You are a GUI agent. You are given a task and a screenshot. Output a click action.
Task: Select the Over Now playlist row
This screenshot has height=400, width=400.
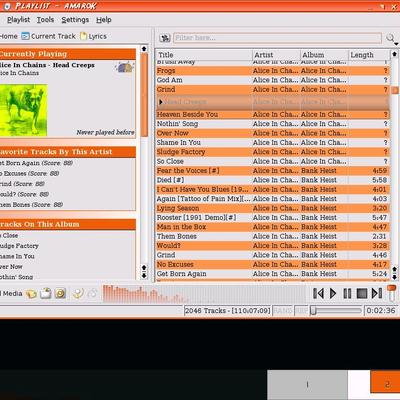click(x=273, y=133)
